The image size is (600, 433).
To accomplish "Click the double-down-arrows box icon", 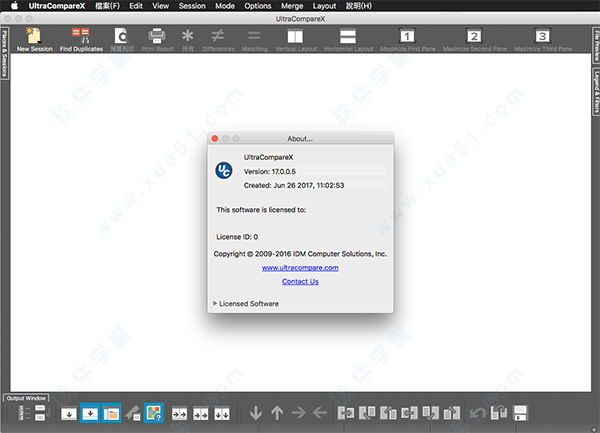I will (222, 413).
